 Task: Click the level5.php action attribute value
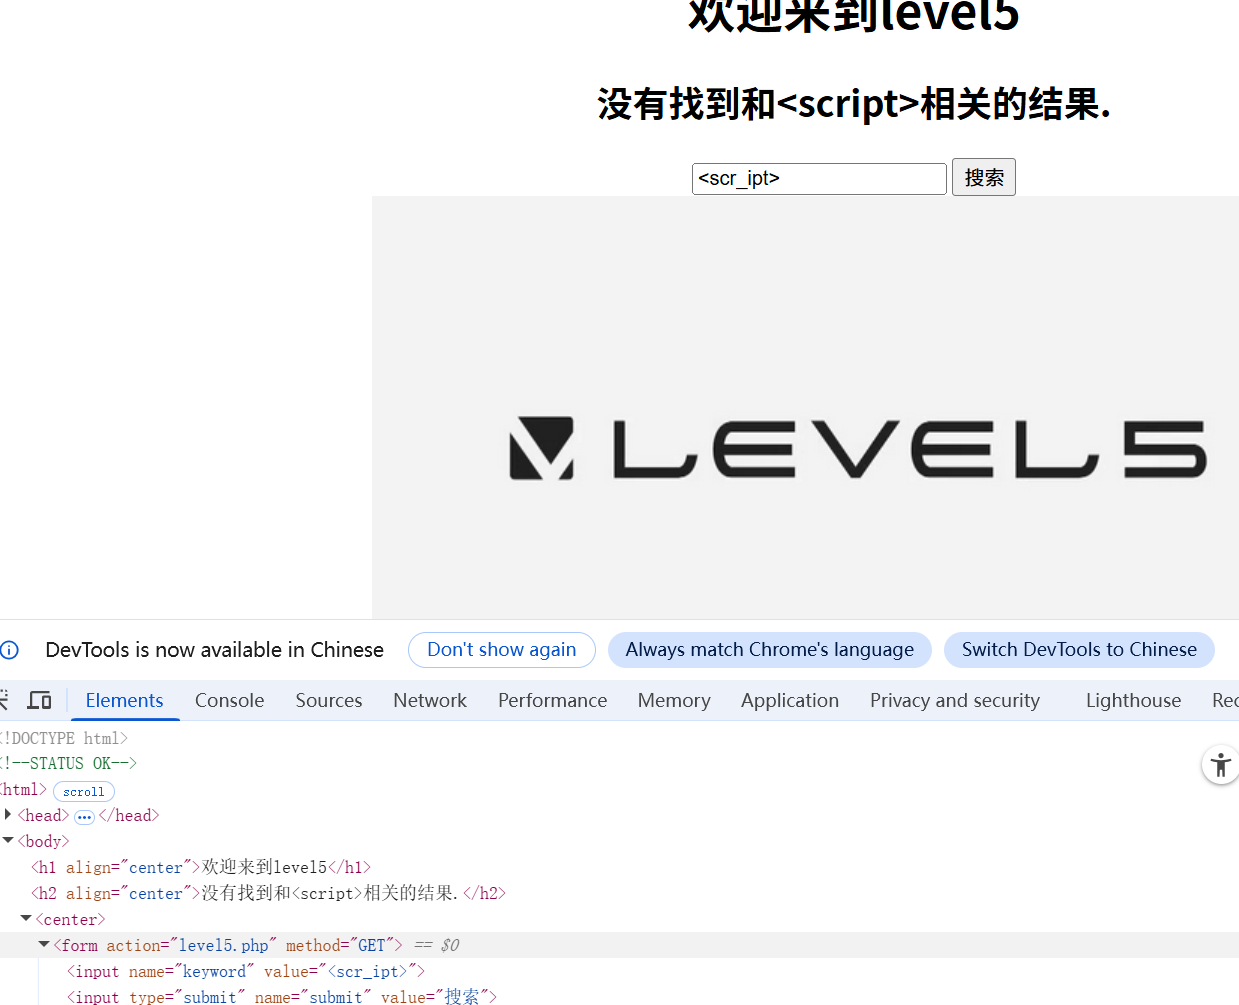click(223, 945)
